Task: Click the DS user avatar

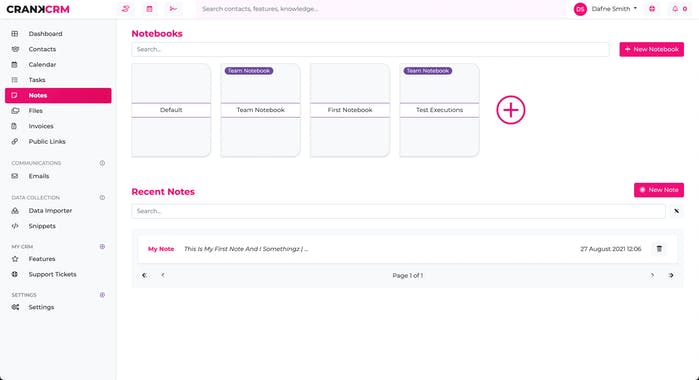Action: [580, 9]
